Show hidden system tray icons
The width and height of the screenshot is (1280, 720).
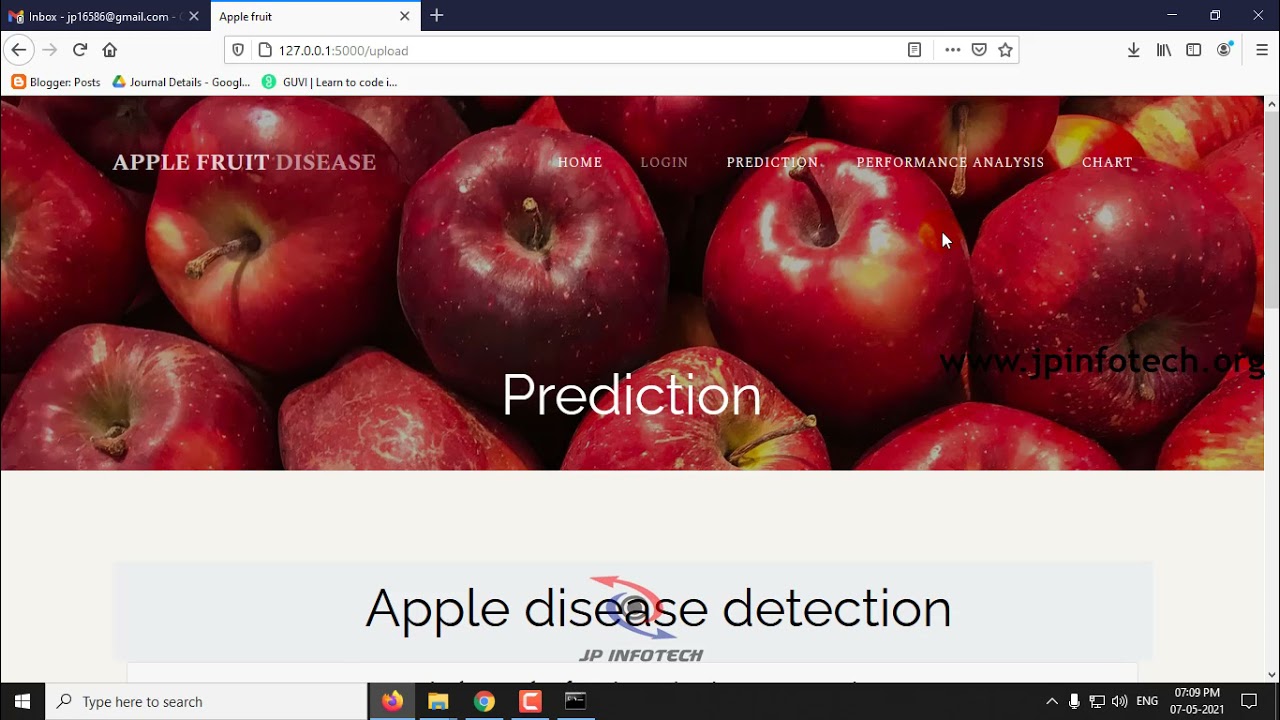(x=1051, y=701)
